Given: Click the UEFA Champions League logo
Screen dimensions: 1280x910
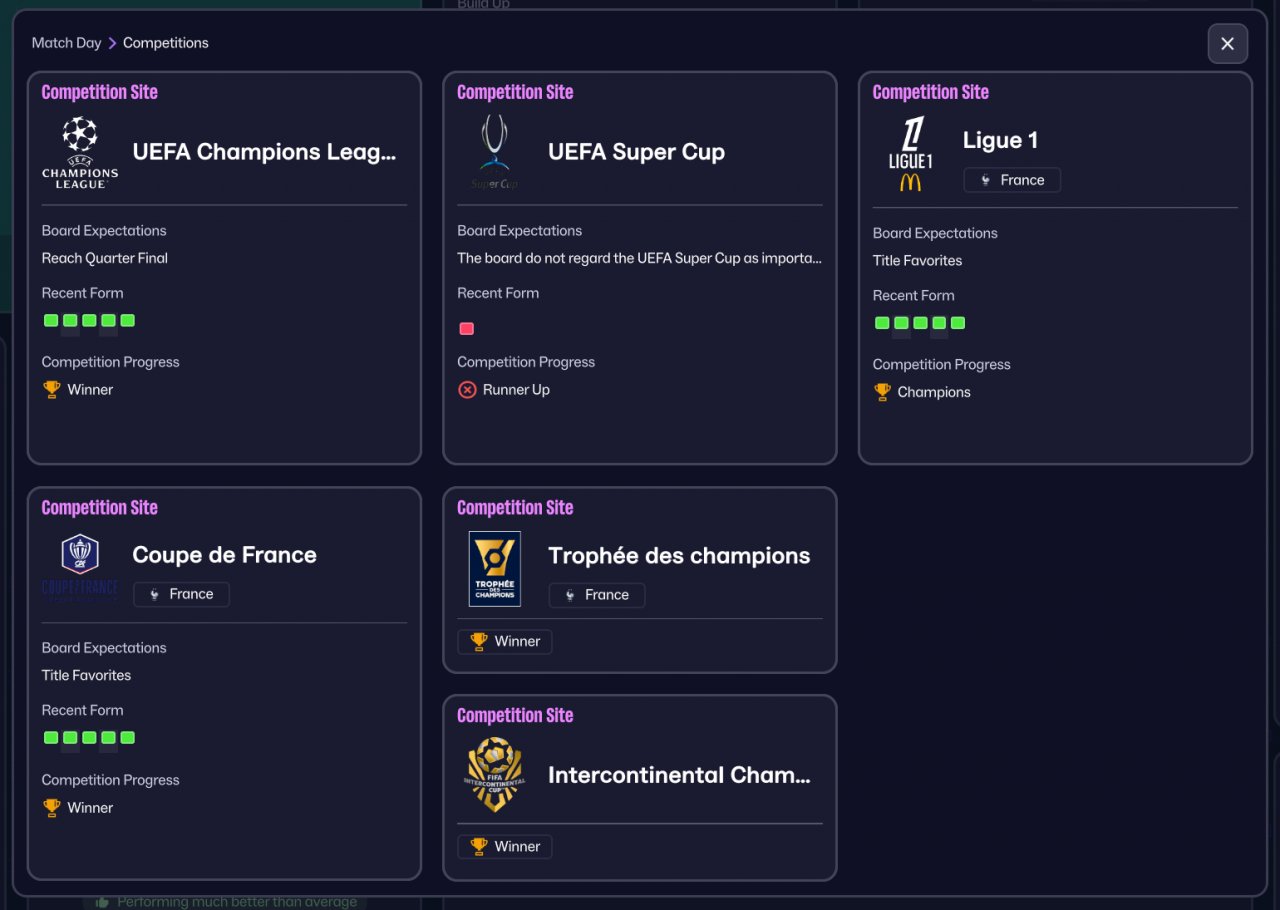Looking at the screenshot, I should coord(80,152).
